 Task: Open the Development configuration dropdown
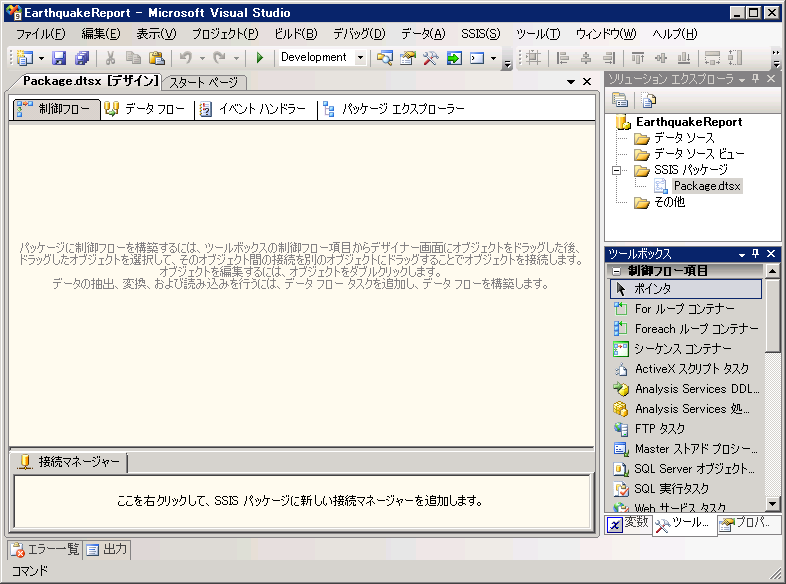pyautogui.click(x=360, y=58)
